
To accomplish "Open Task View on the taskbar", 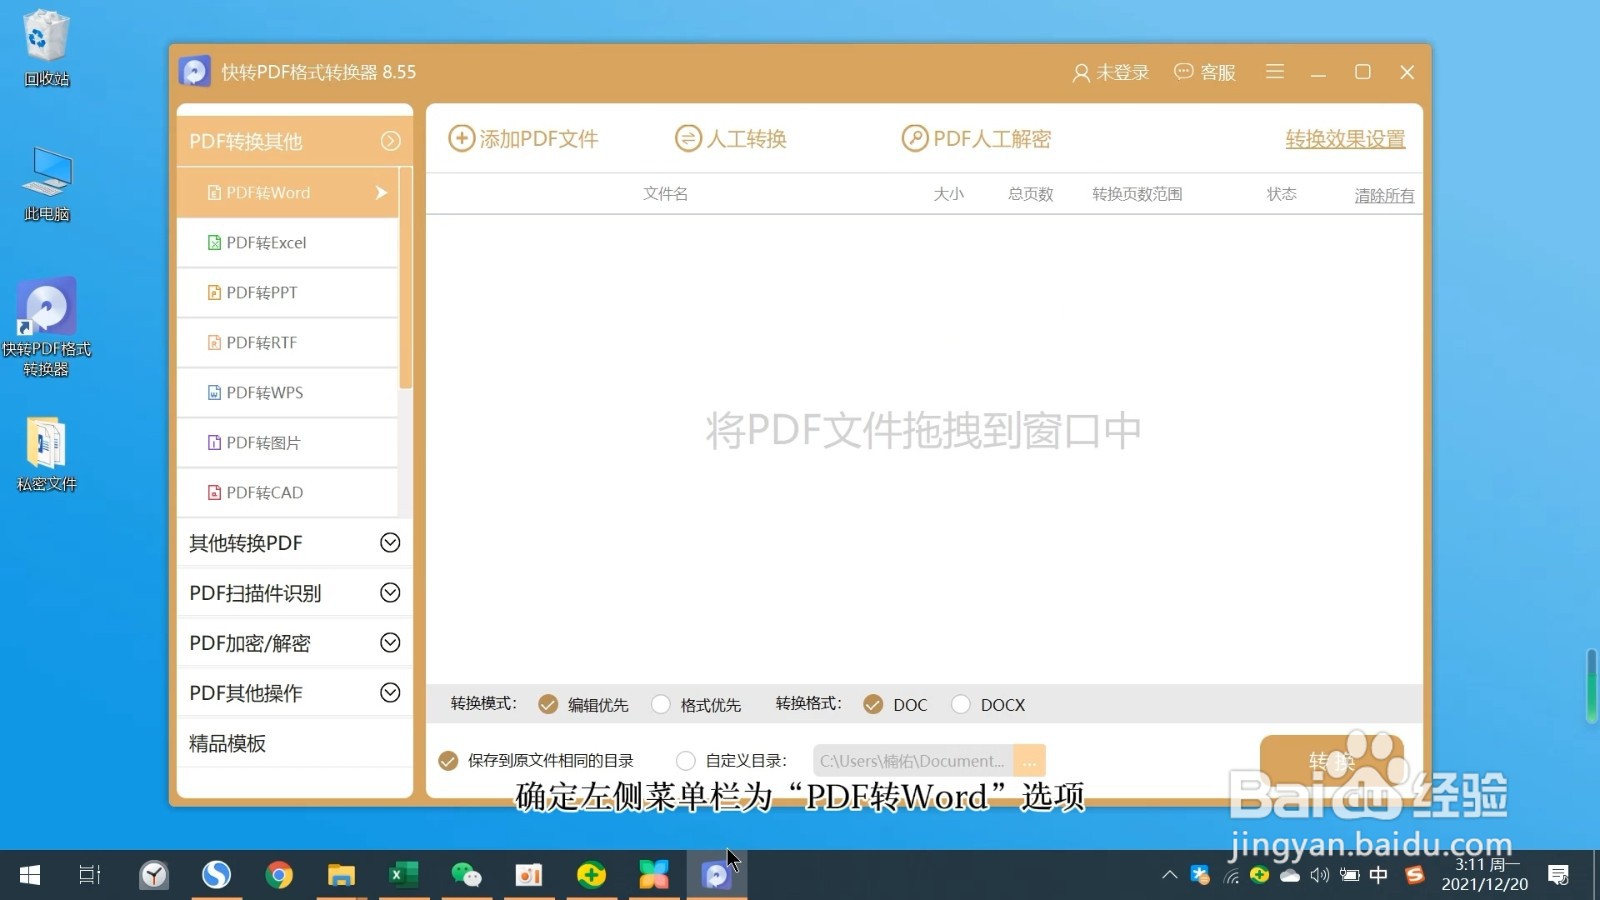I will click(x=90, y=876).
